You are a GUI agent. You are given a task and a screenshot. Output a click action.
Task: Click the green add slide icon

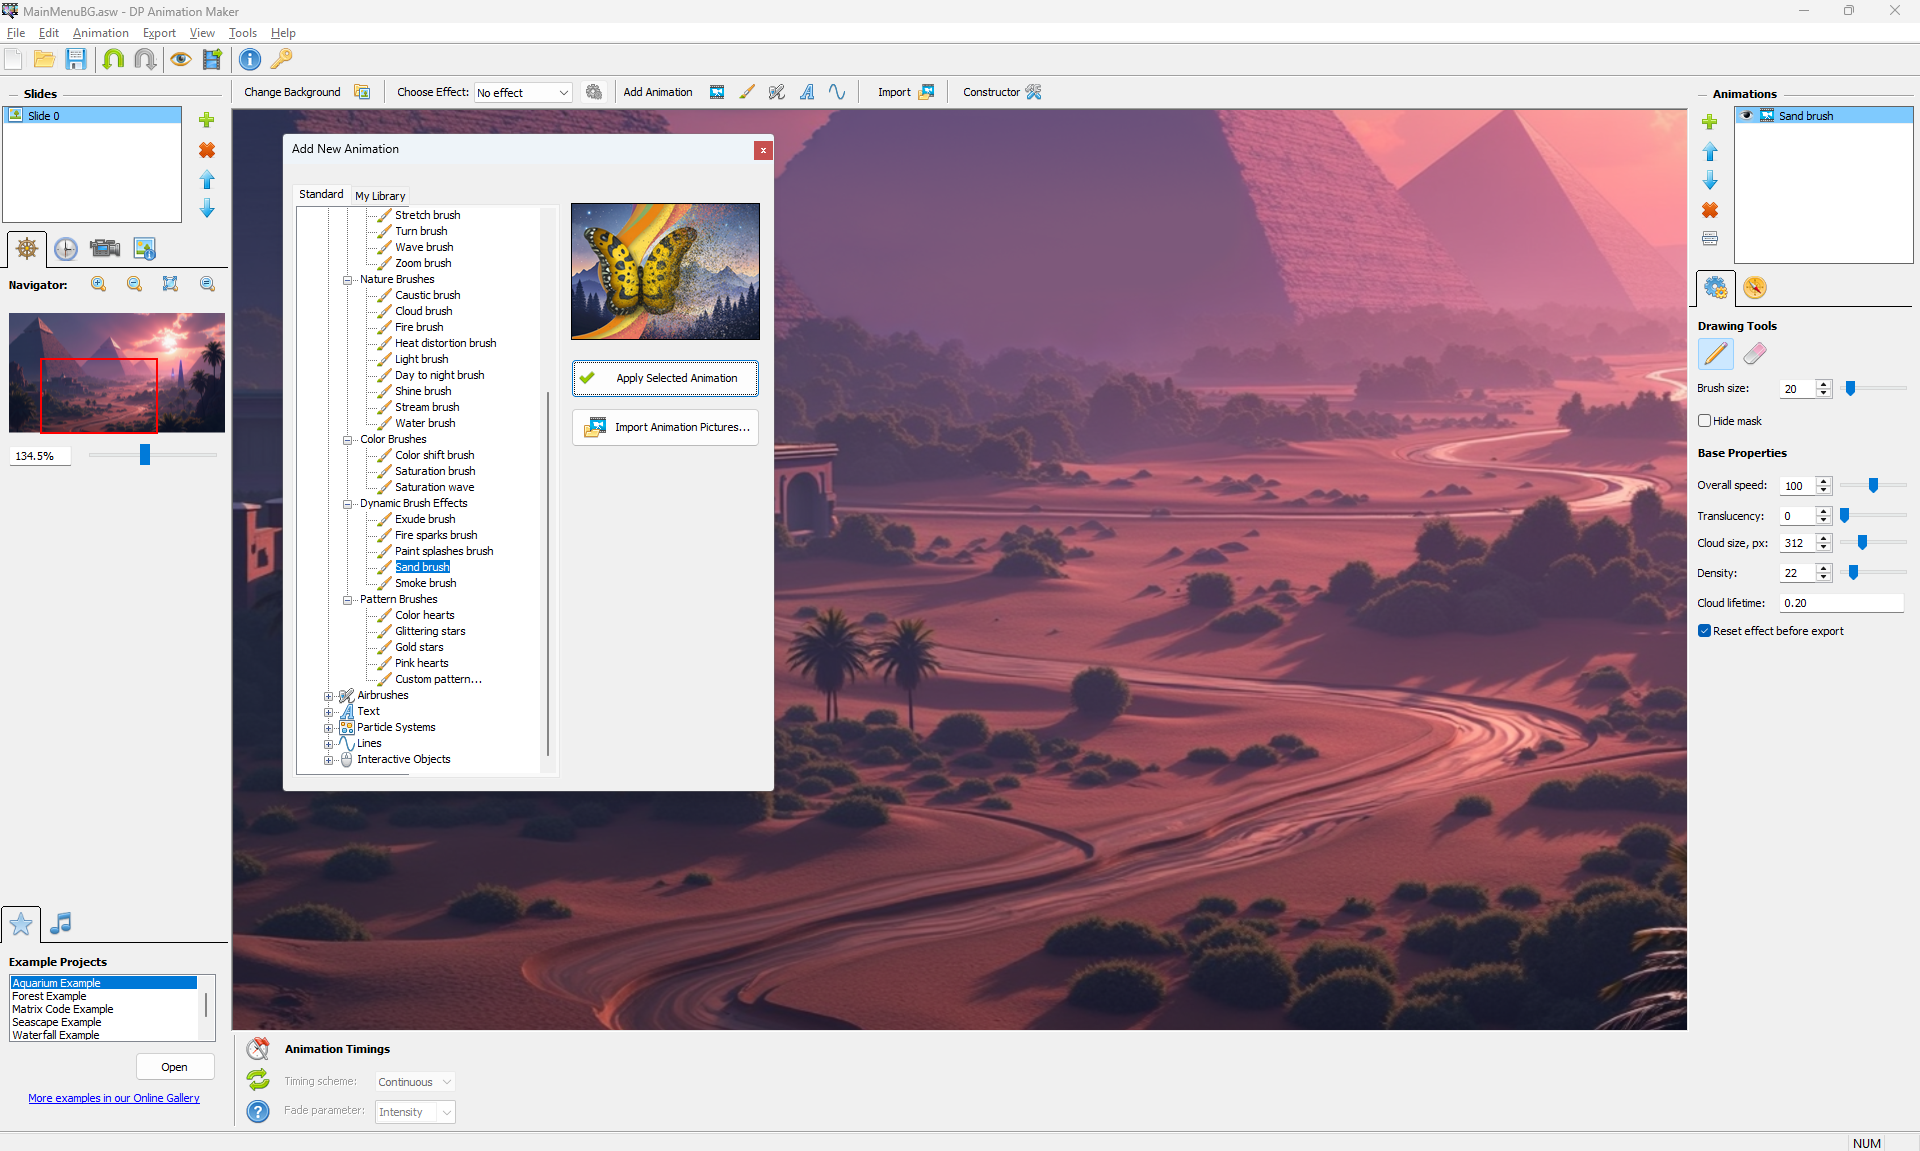pos(207,120)
